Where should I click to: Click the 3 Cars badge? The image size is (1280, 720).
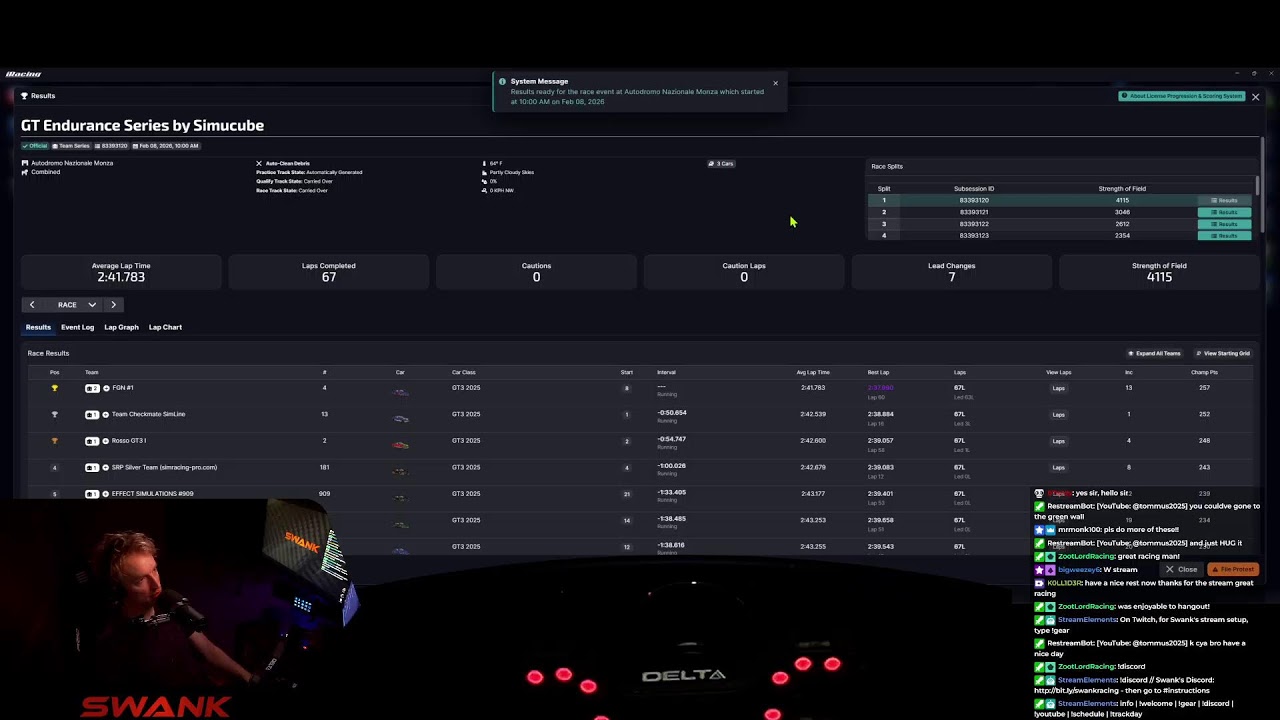click(x=721, y=164)
